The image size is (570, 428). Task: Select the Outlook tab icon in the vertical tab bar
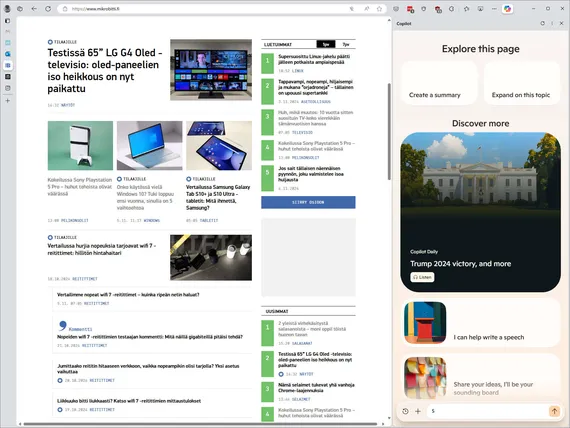point(8,54)
